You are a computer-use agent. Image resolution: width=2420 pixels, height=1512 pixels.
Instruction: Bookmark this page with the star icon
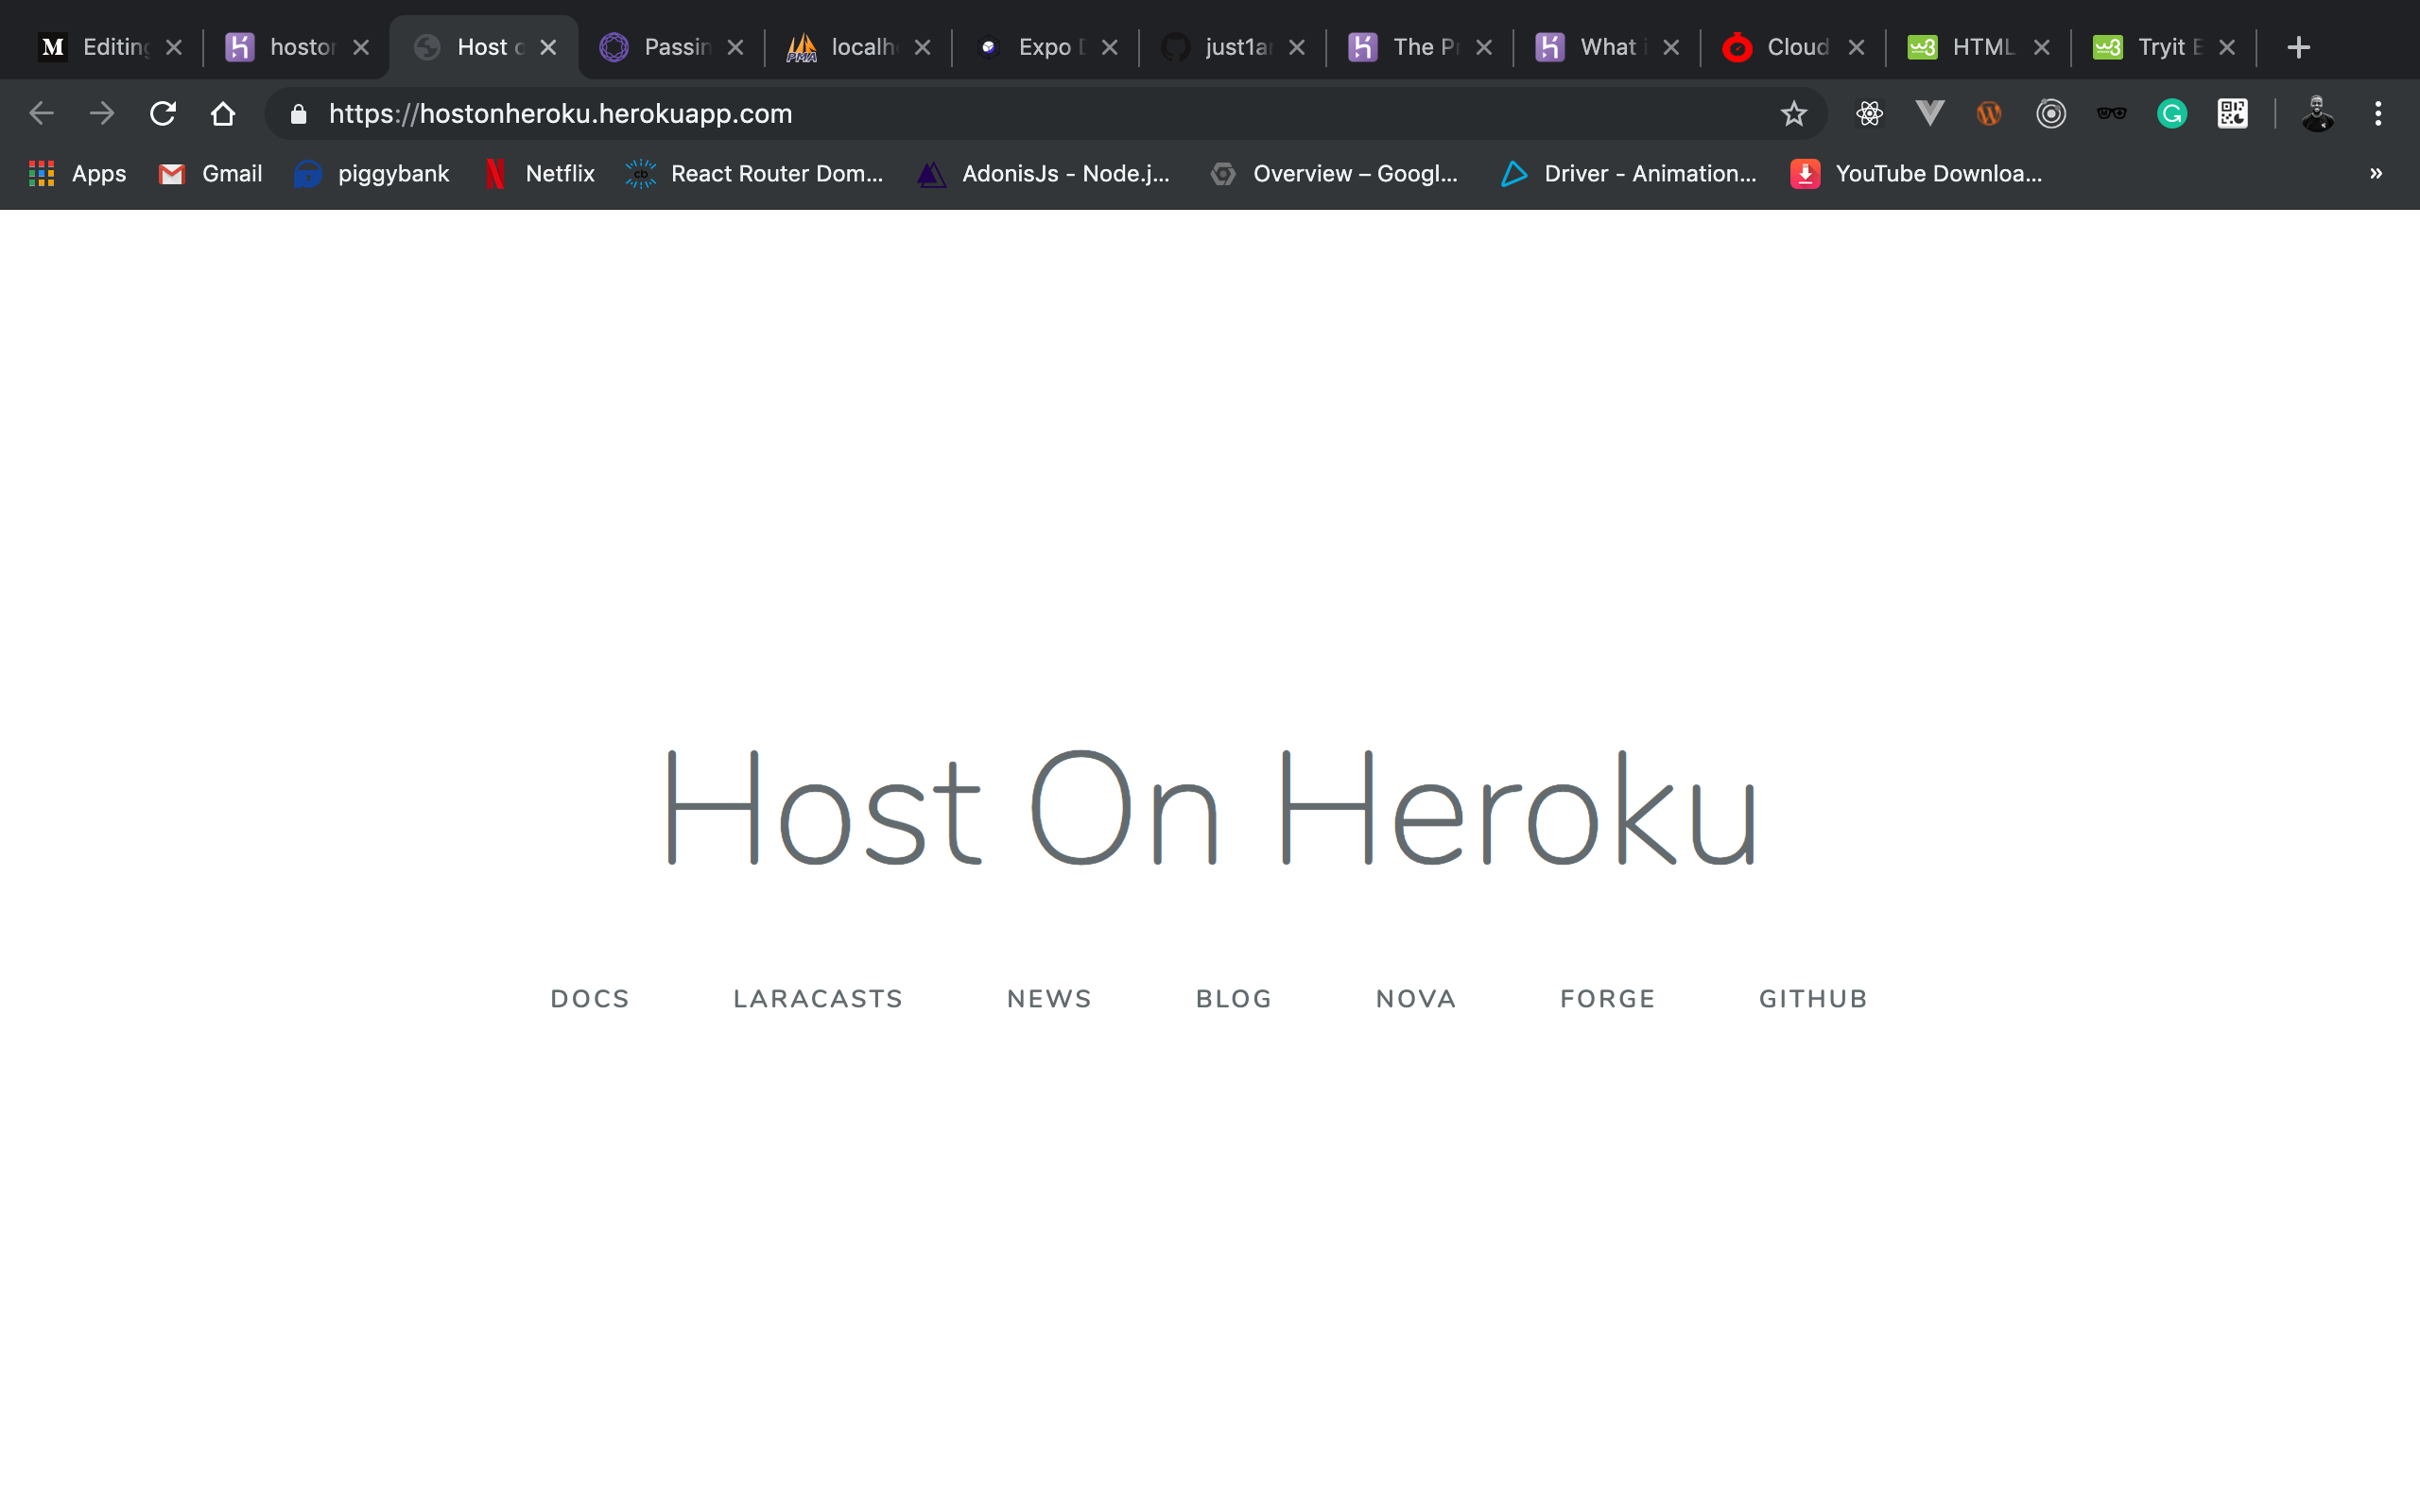click(1794, 113)
